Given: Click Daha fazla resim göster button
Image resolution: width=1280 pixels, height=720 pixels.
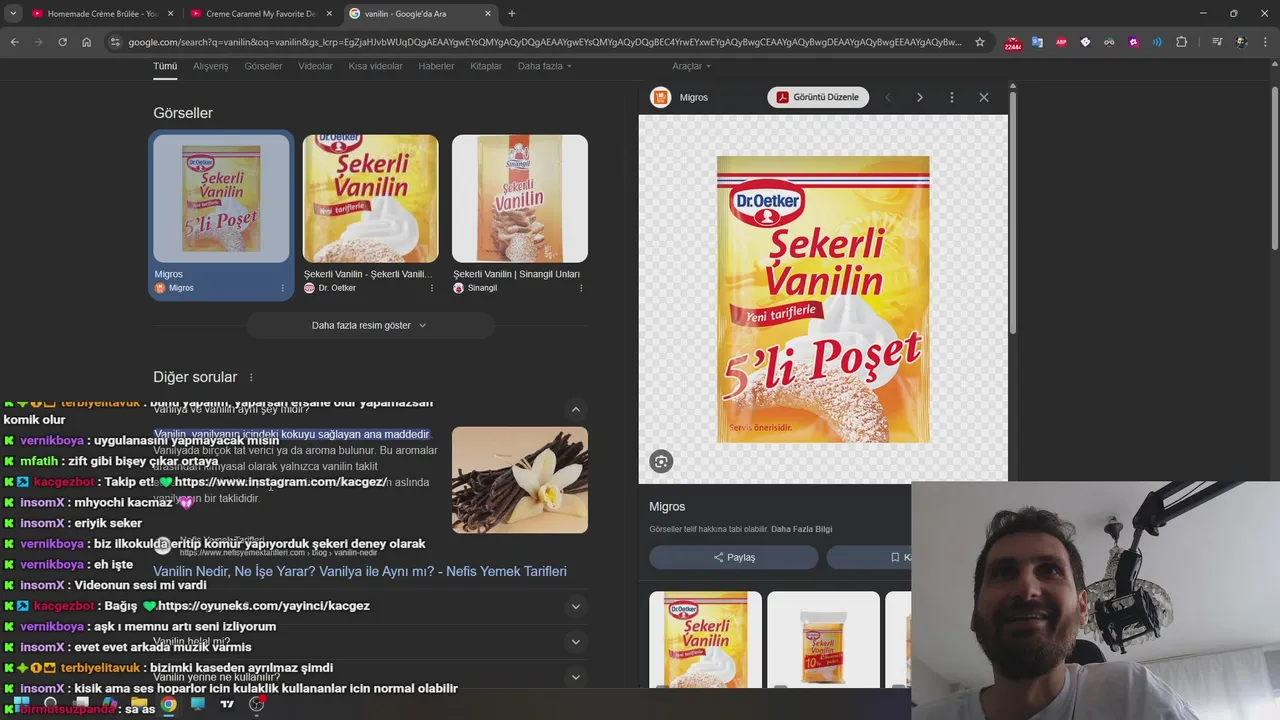Looking at the screenshot, I should pyautogui.click(x=370, y=325).
